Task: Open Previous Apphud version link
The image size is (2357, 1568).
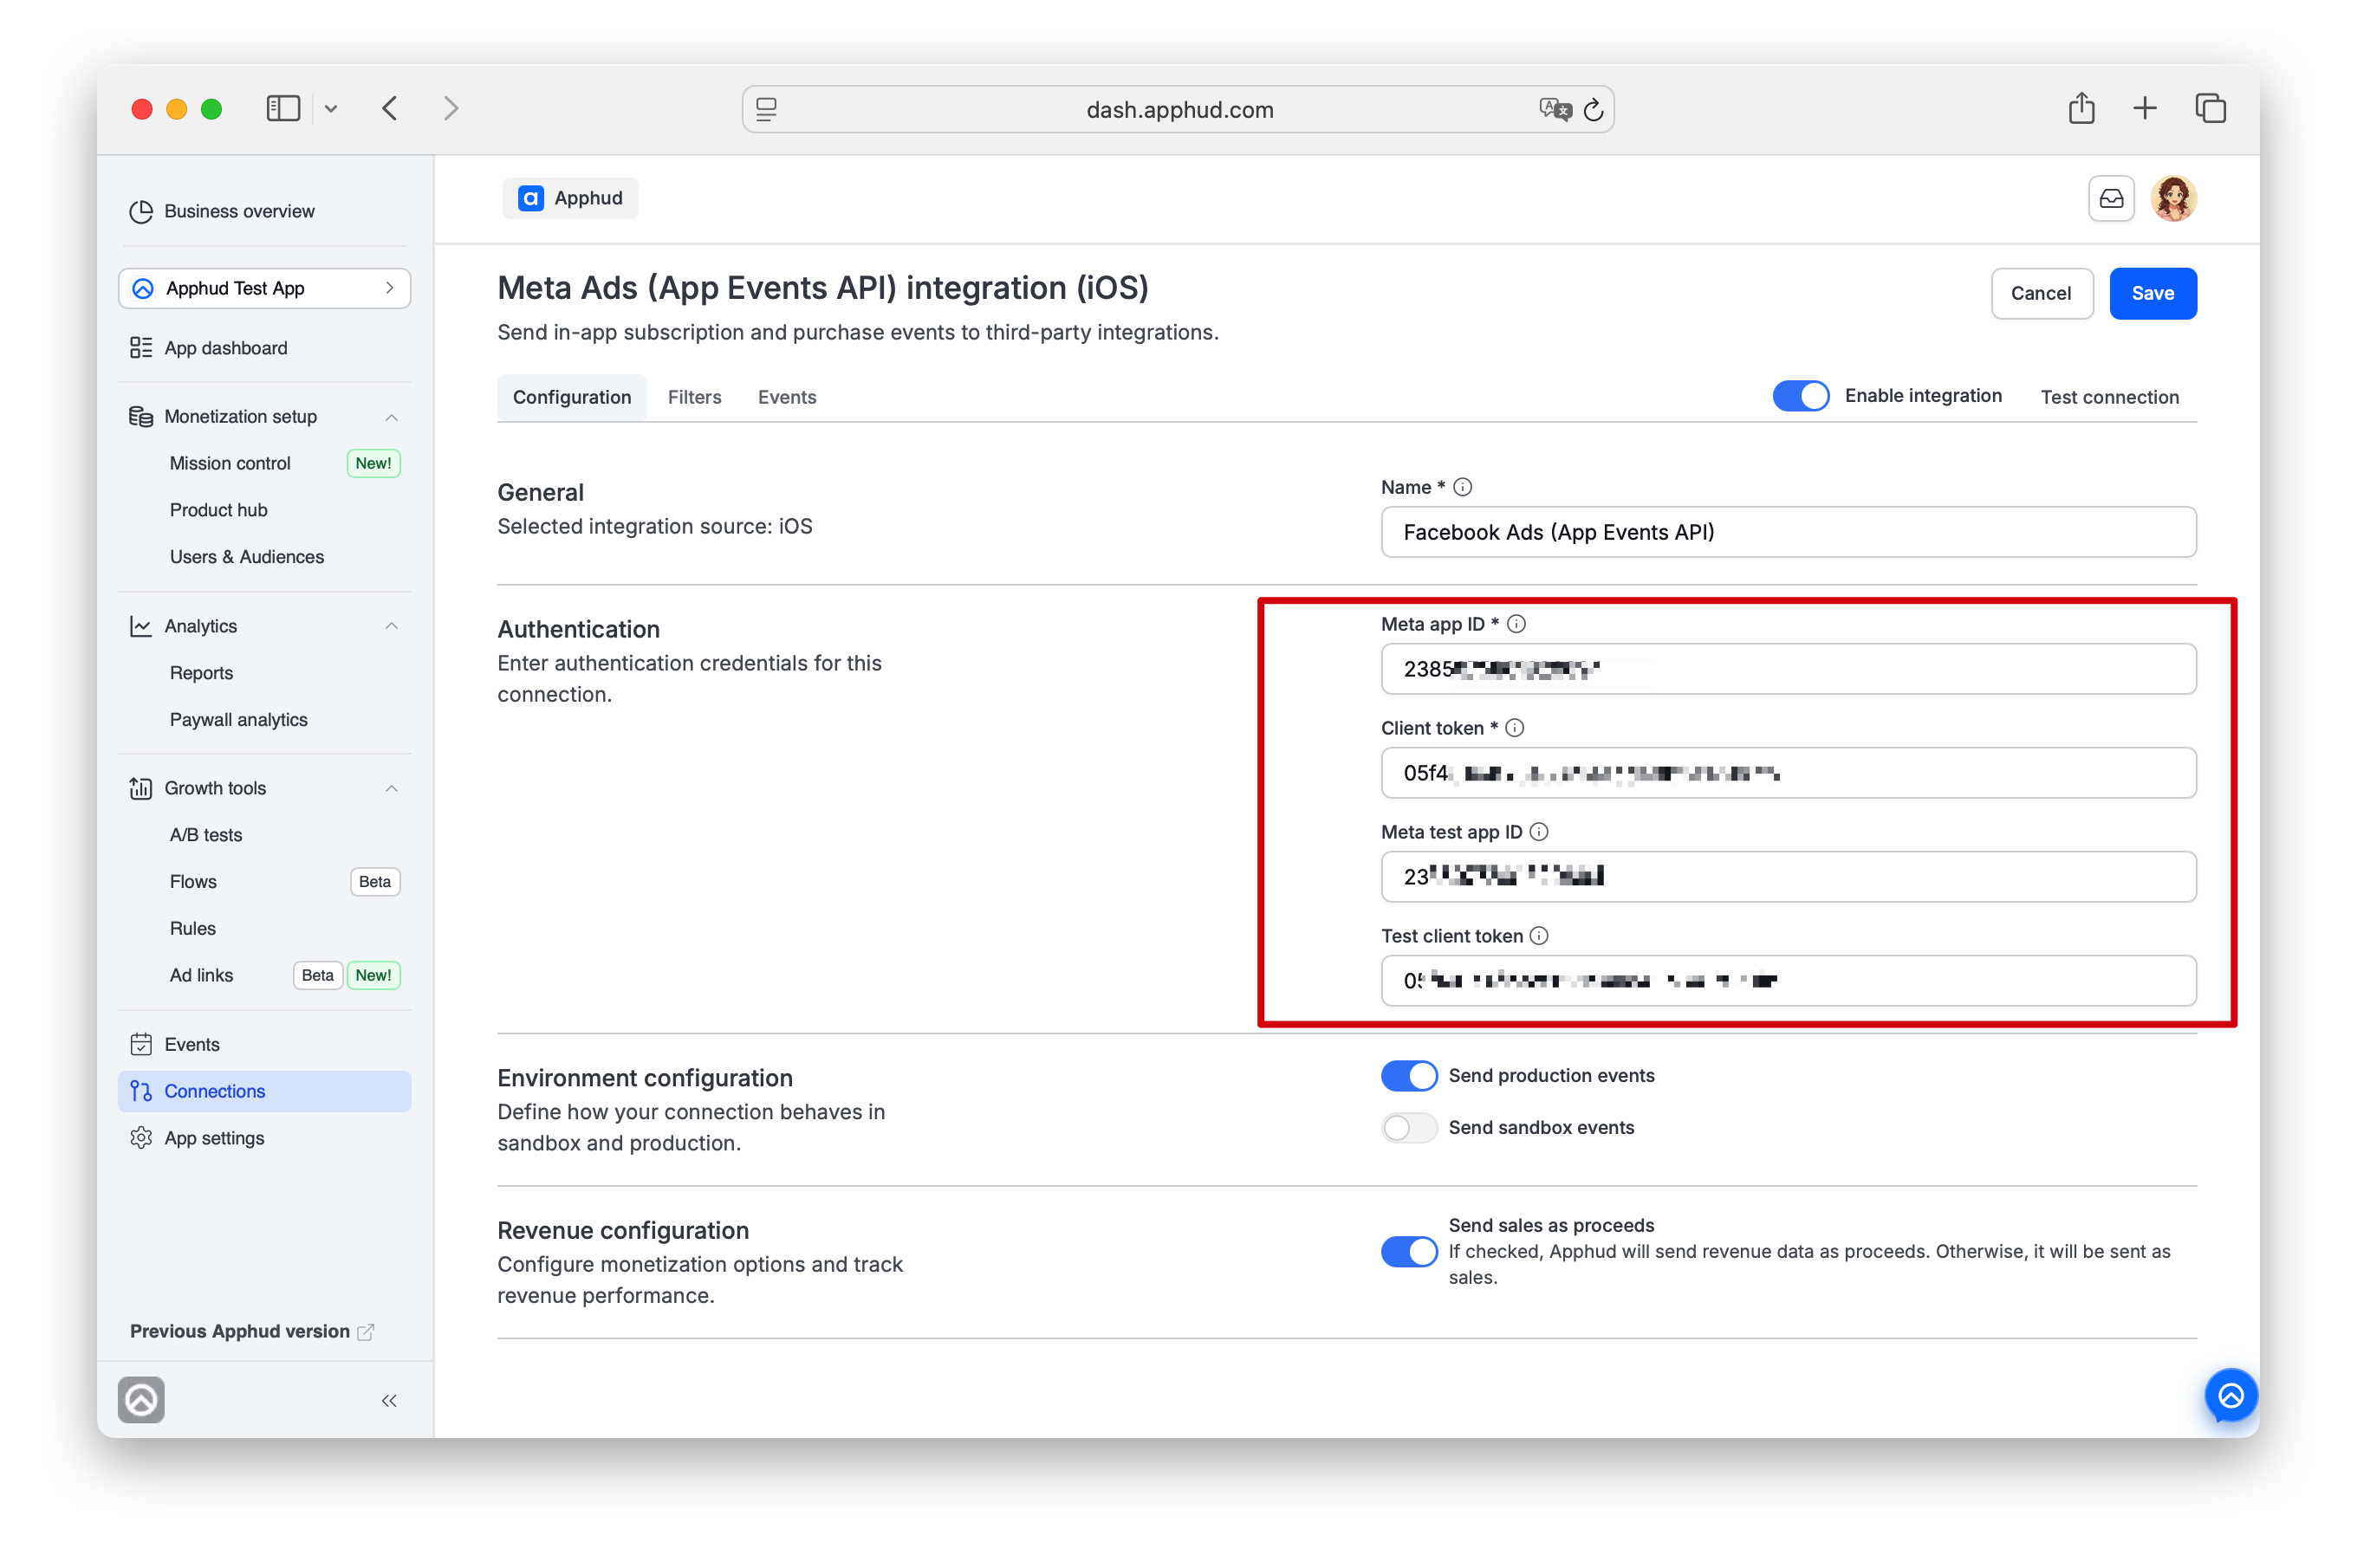Action: click(252, 1332)
